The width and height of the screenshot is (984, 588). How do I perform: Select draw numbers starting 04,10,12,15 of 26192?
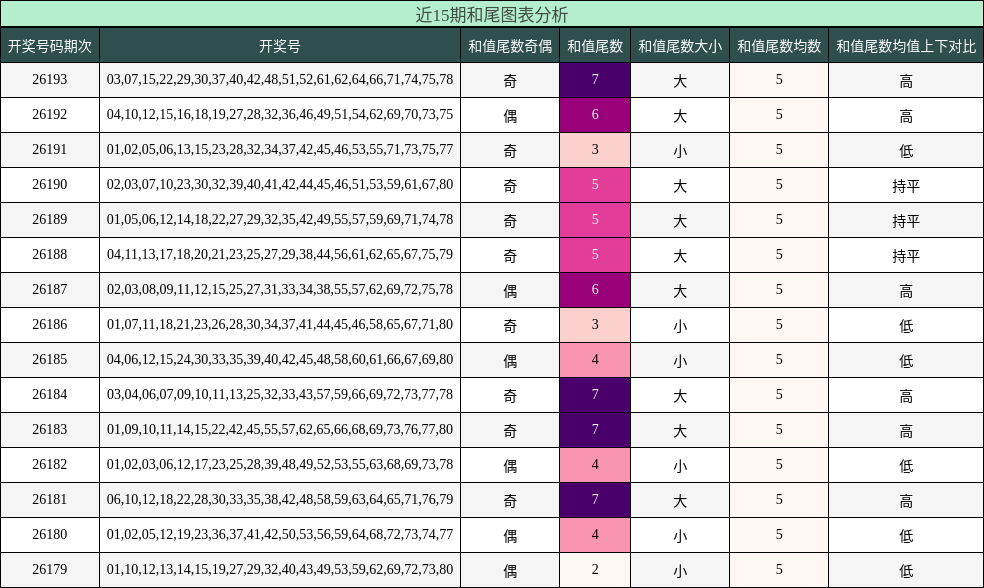pyautogui.click(x=280, y=115)
